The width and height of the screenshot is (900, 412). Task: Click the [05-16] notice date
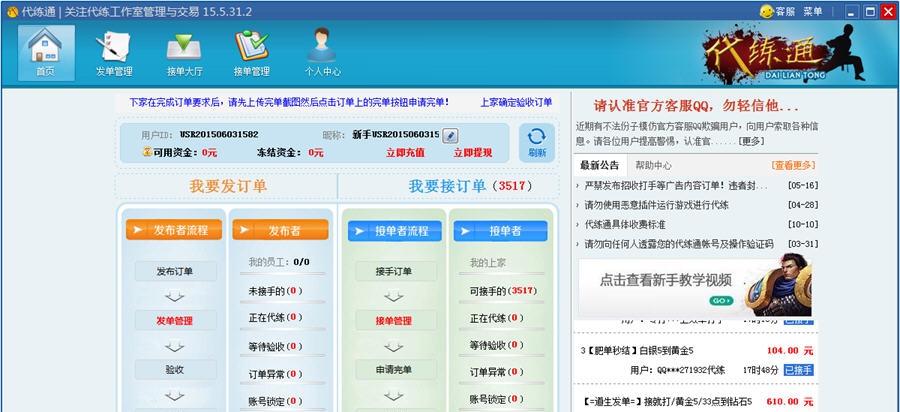tap(802, 185)
